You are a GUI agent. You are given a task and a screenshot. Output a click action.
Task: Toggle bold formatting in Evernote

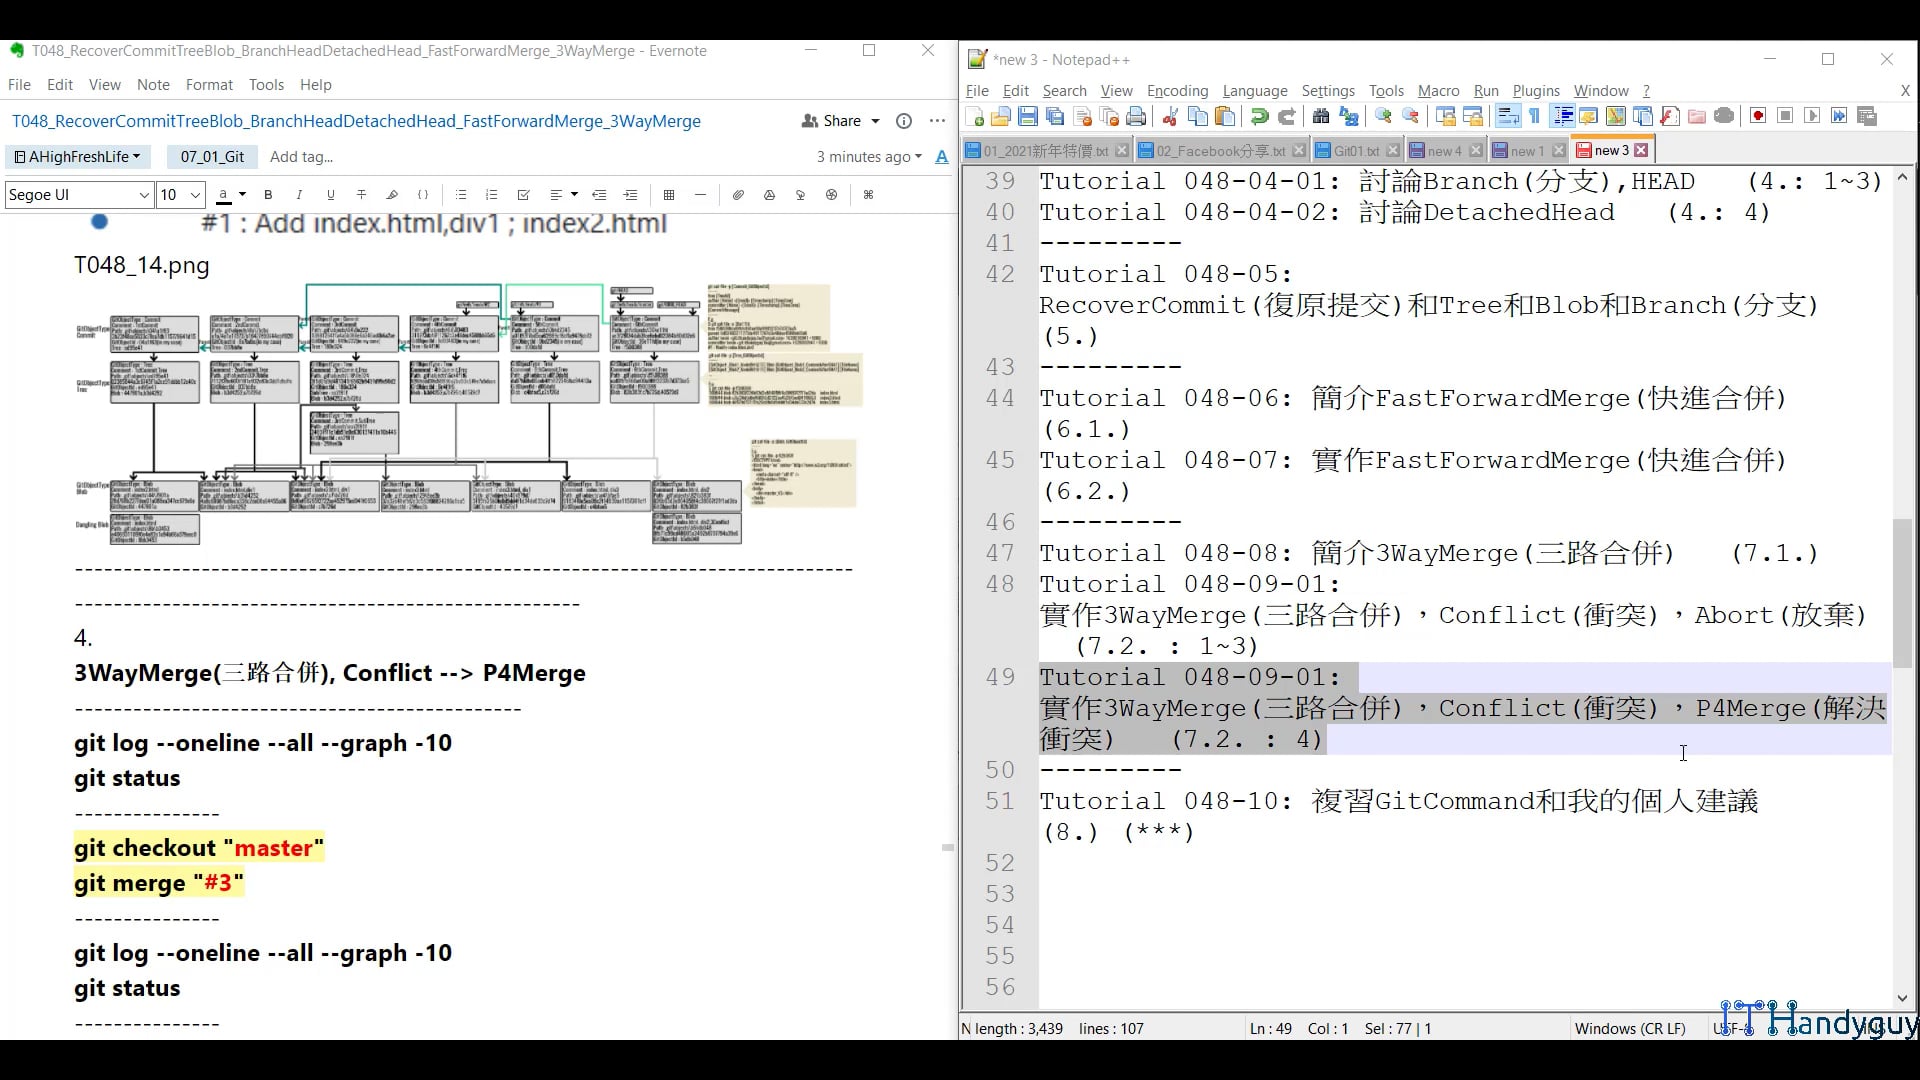coord(267,195)
